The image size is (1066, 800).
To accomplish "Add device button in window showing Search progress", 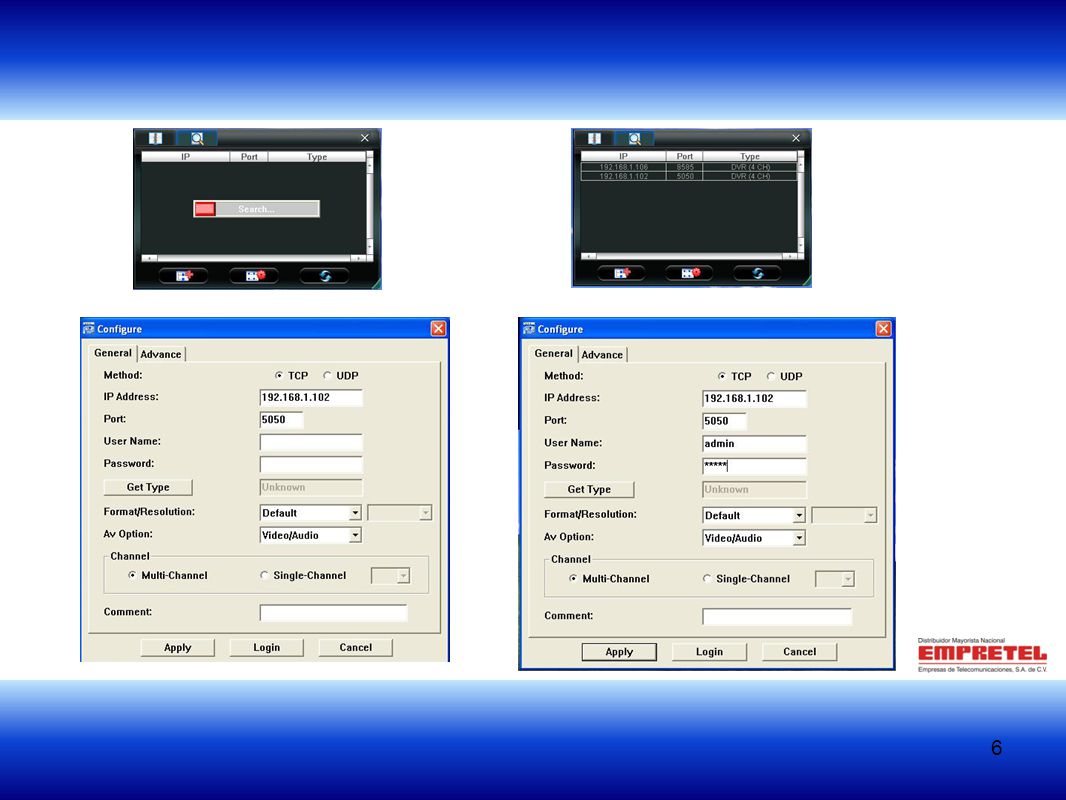I will 184,275.
